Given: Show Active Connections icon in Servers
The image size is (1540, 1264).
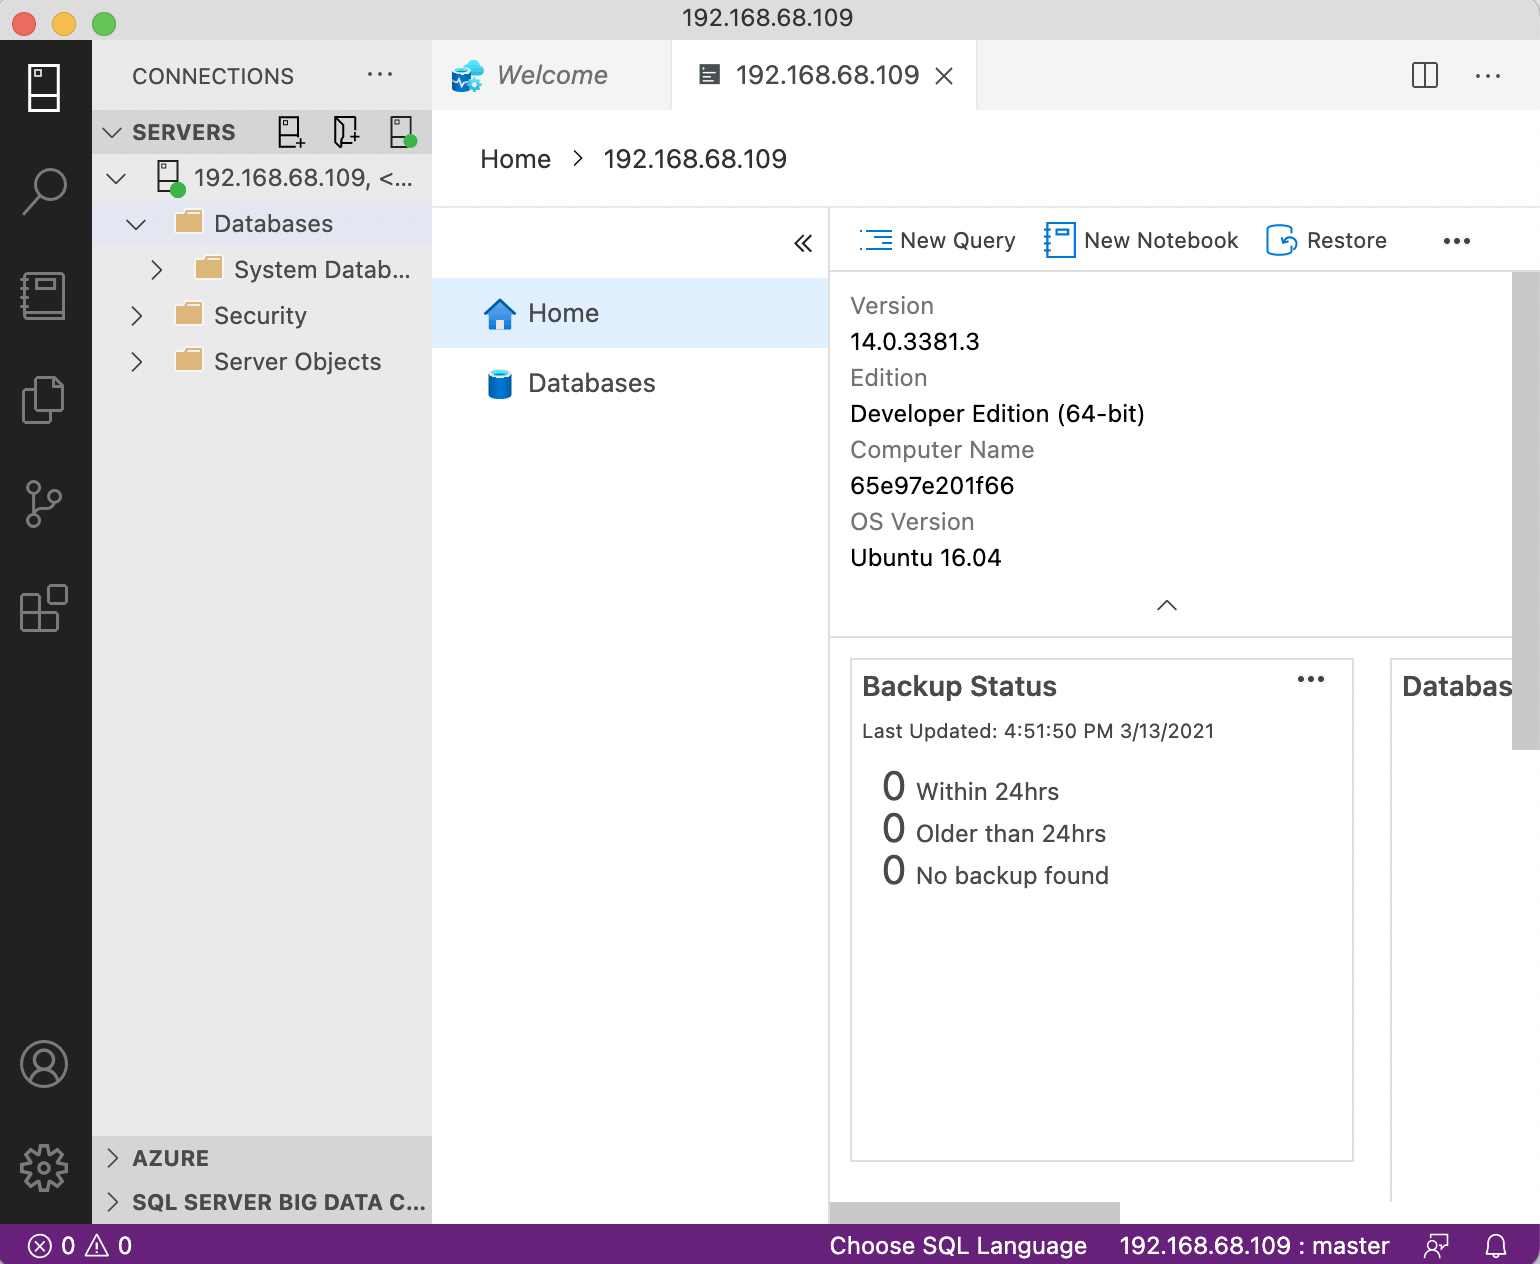Looking at the screenshot, I should (x=403, y=132).
